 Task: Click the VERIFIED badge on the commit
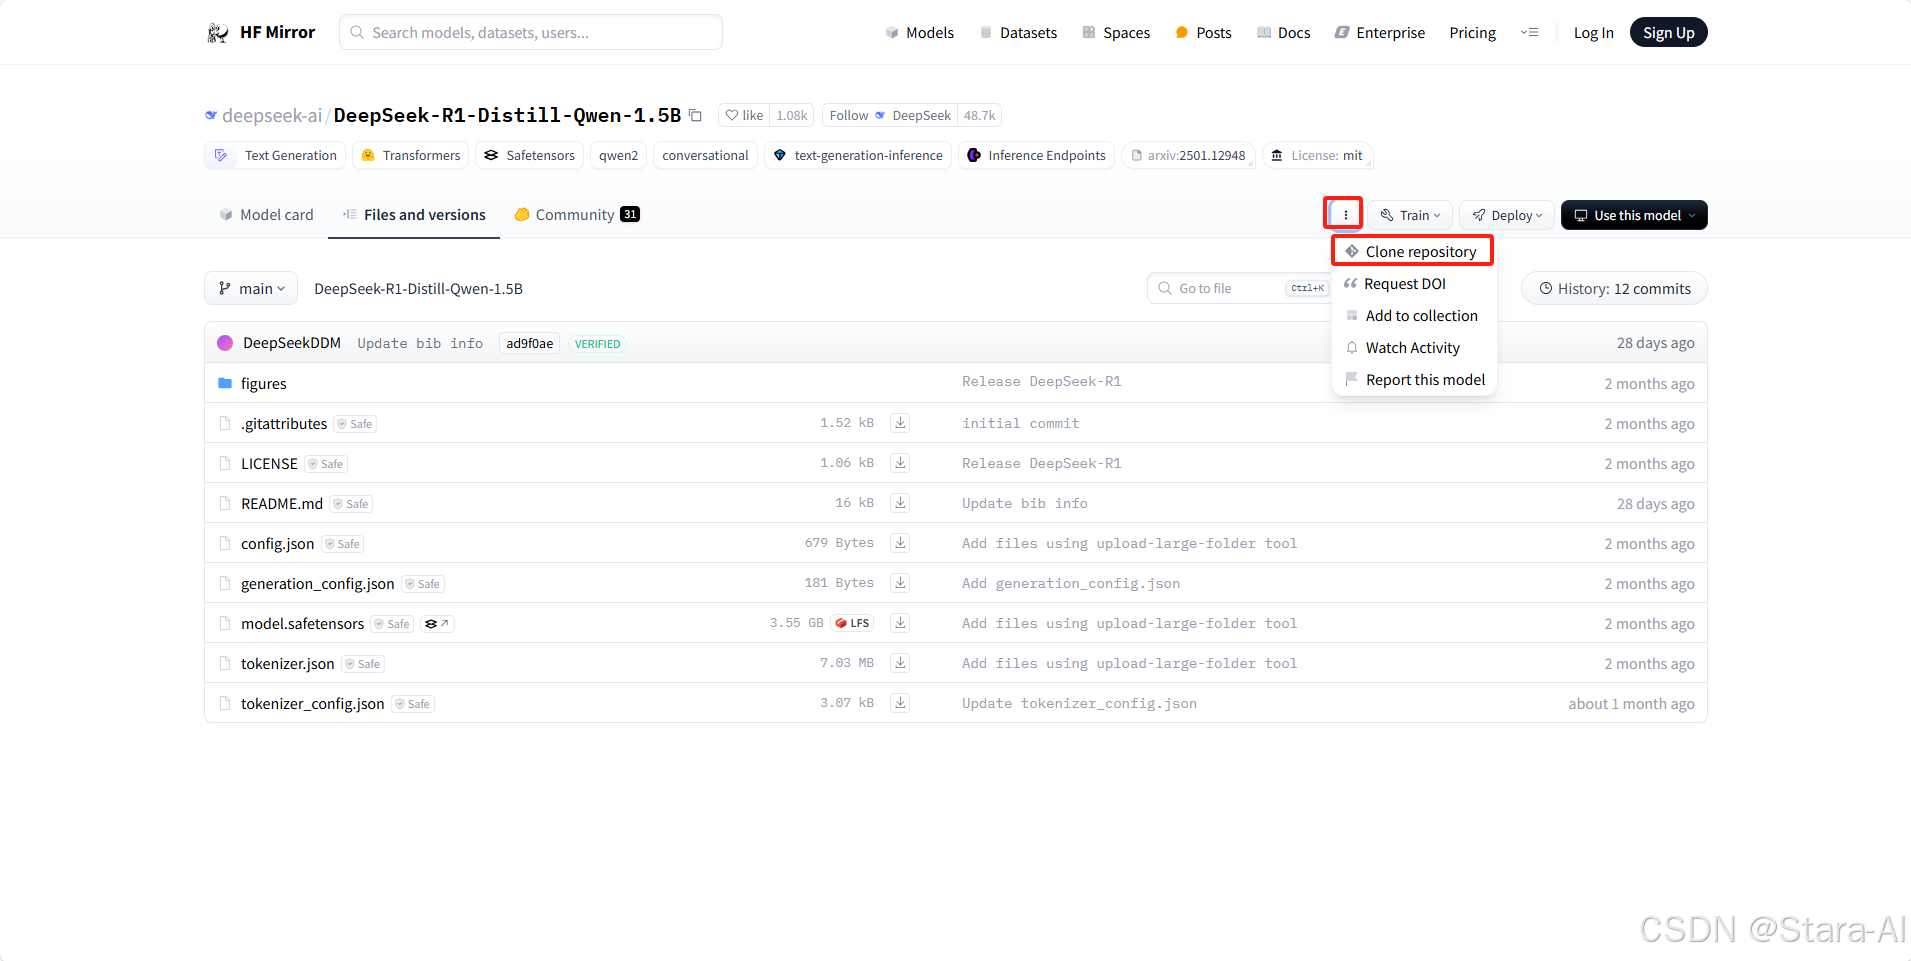tap(597, 344)
